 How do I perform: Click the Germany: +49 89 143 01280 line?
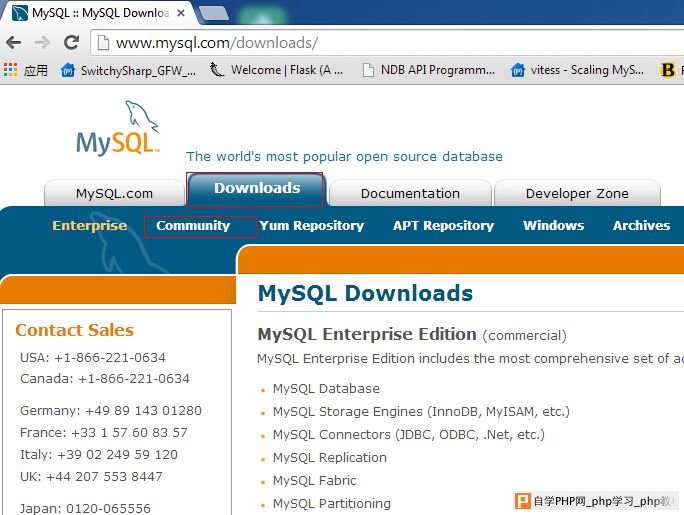[111, 411]
